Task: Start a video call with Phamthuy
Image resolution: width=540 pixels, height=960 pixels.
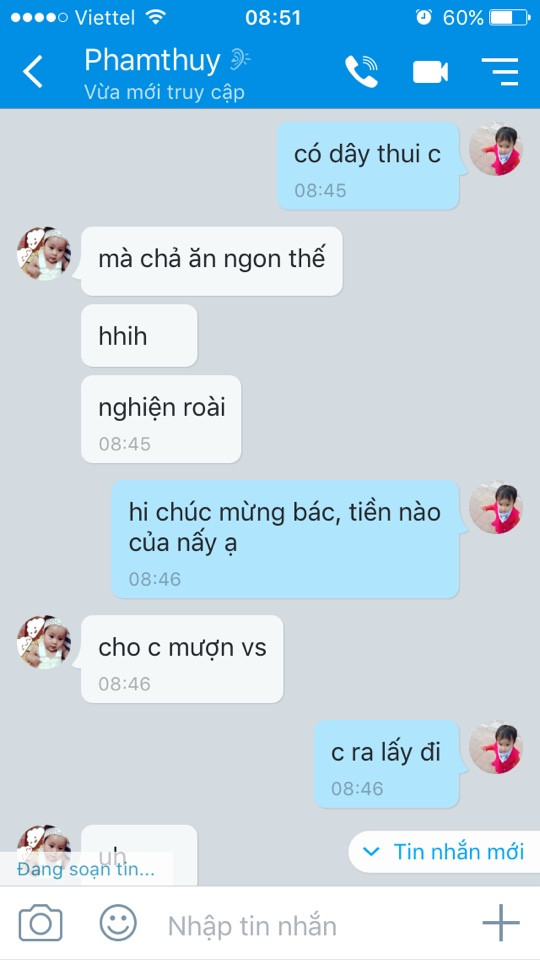Action: tap(430, 72)
